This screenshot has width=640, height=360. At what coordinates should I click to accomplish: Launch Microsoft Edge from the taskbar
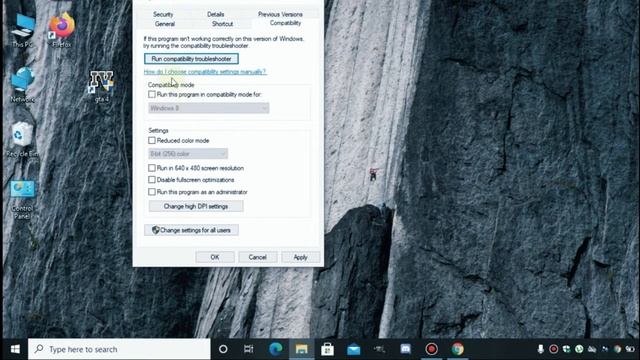click(276, 349)
